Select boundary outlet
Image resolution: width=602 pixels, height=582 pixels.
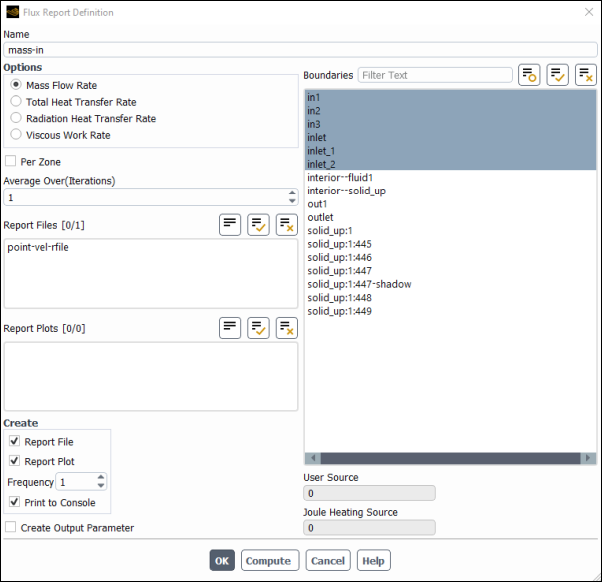point(450,218)
